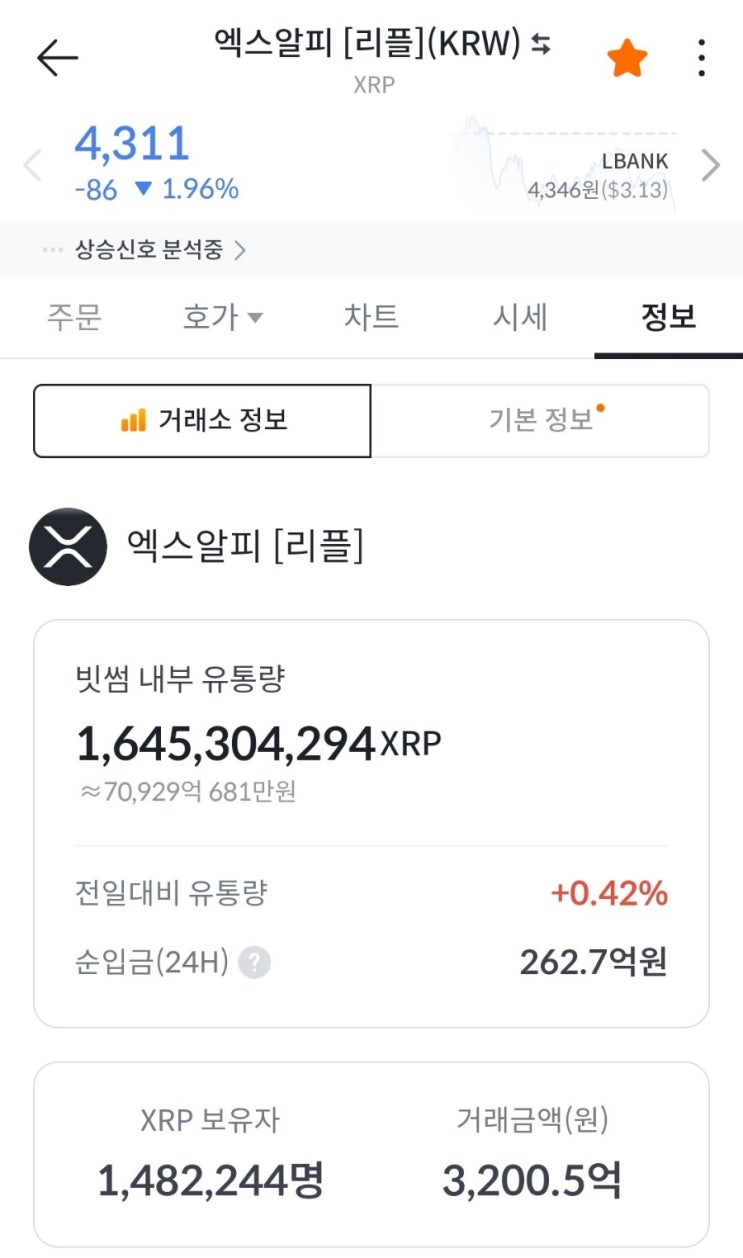Open the three-dot overflow menu

pos(701,57)
